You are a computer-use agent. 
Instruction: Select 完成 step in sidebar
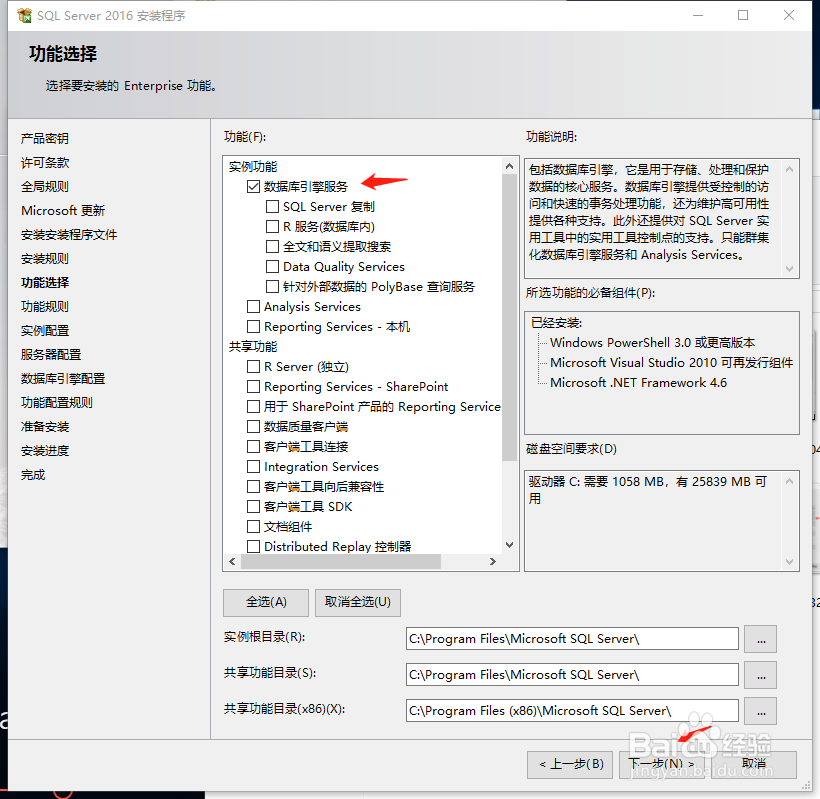click(x=33, y=475)
